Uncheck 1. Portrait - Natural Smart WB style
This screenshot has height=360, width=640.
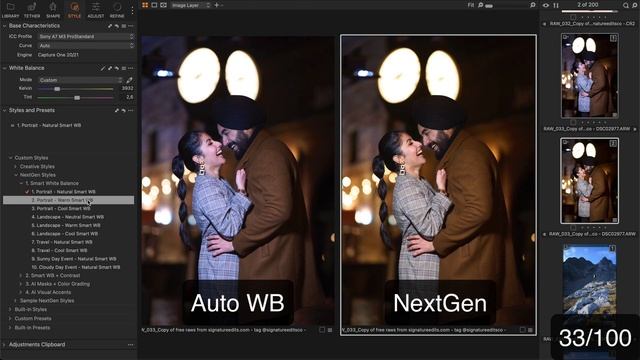(x=27, y=191)
